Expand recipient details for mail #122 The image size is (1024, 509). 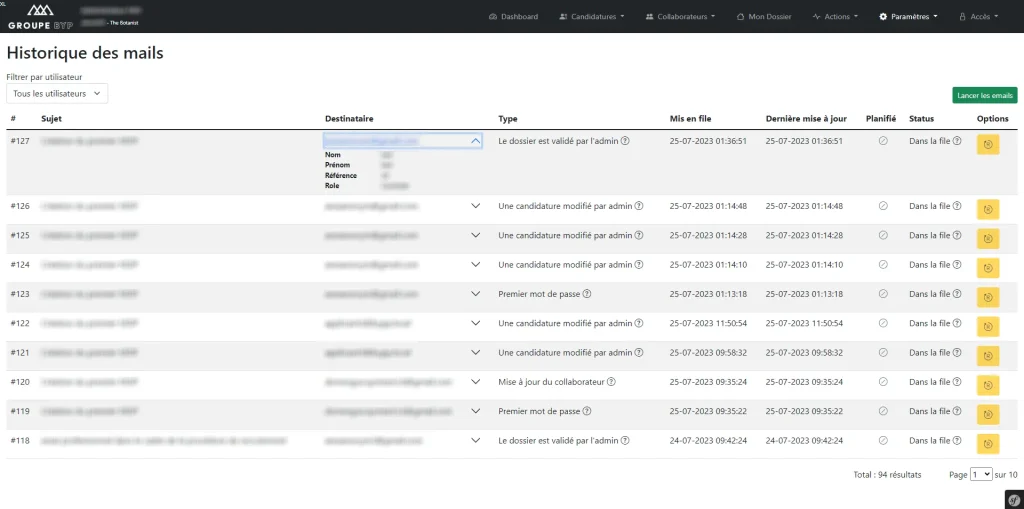click(x=475, y=323)
